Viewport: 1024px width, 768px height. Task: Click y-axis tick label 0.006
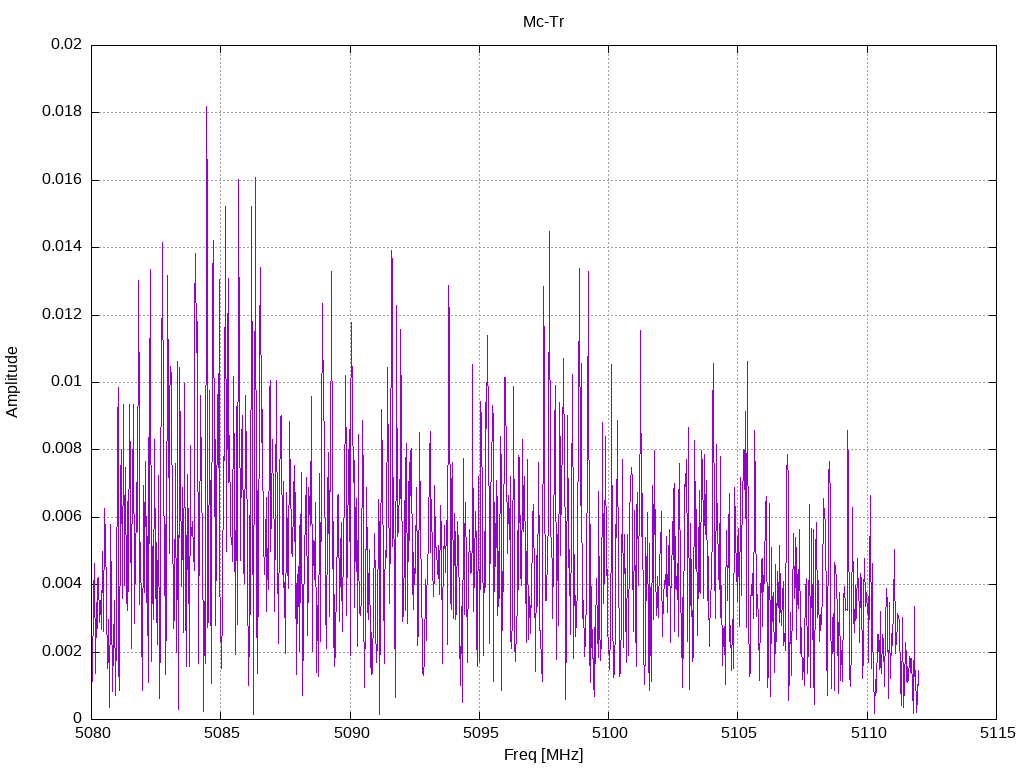coord(63,517)
